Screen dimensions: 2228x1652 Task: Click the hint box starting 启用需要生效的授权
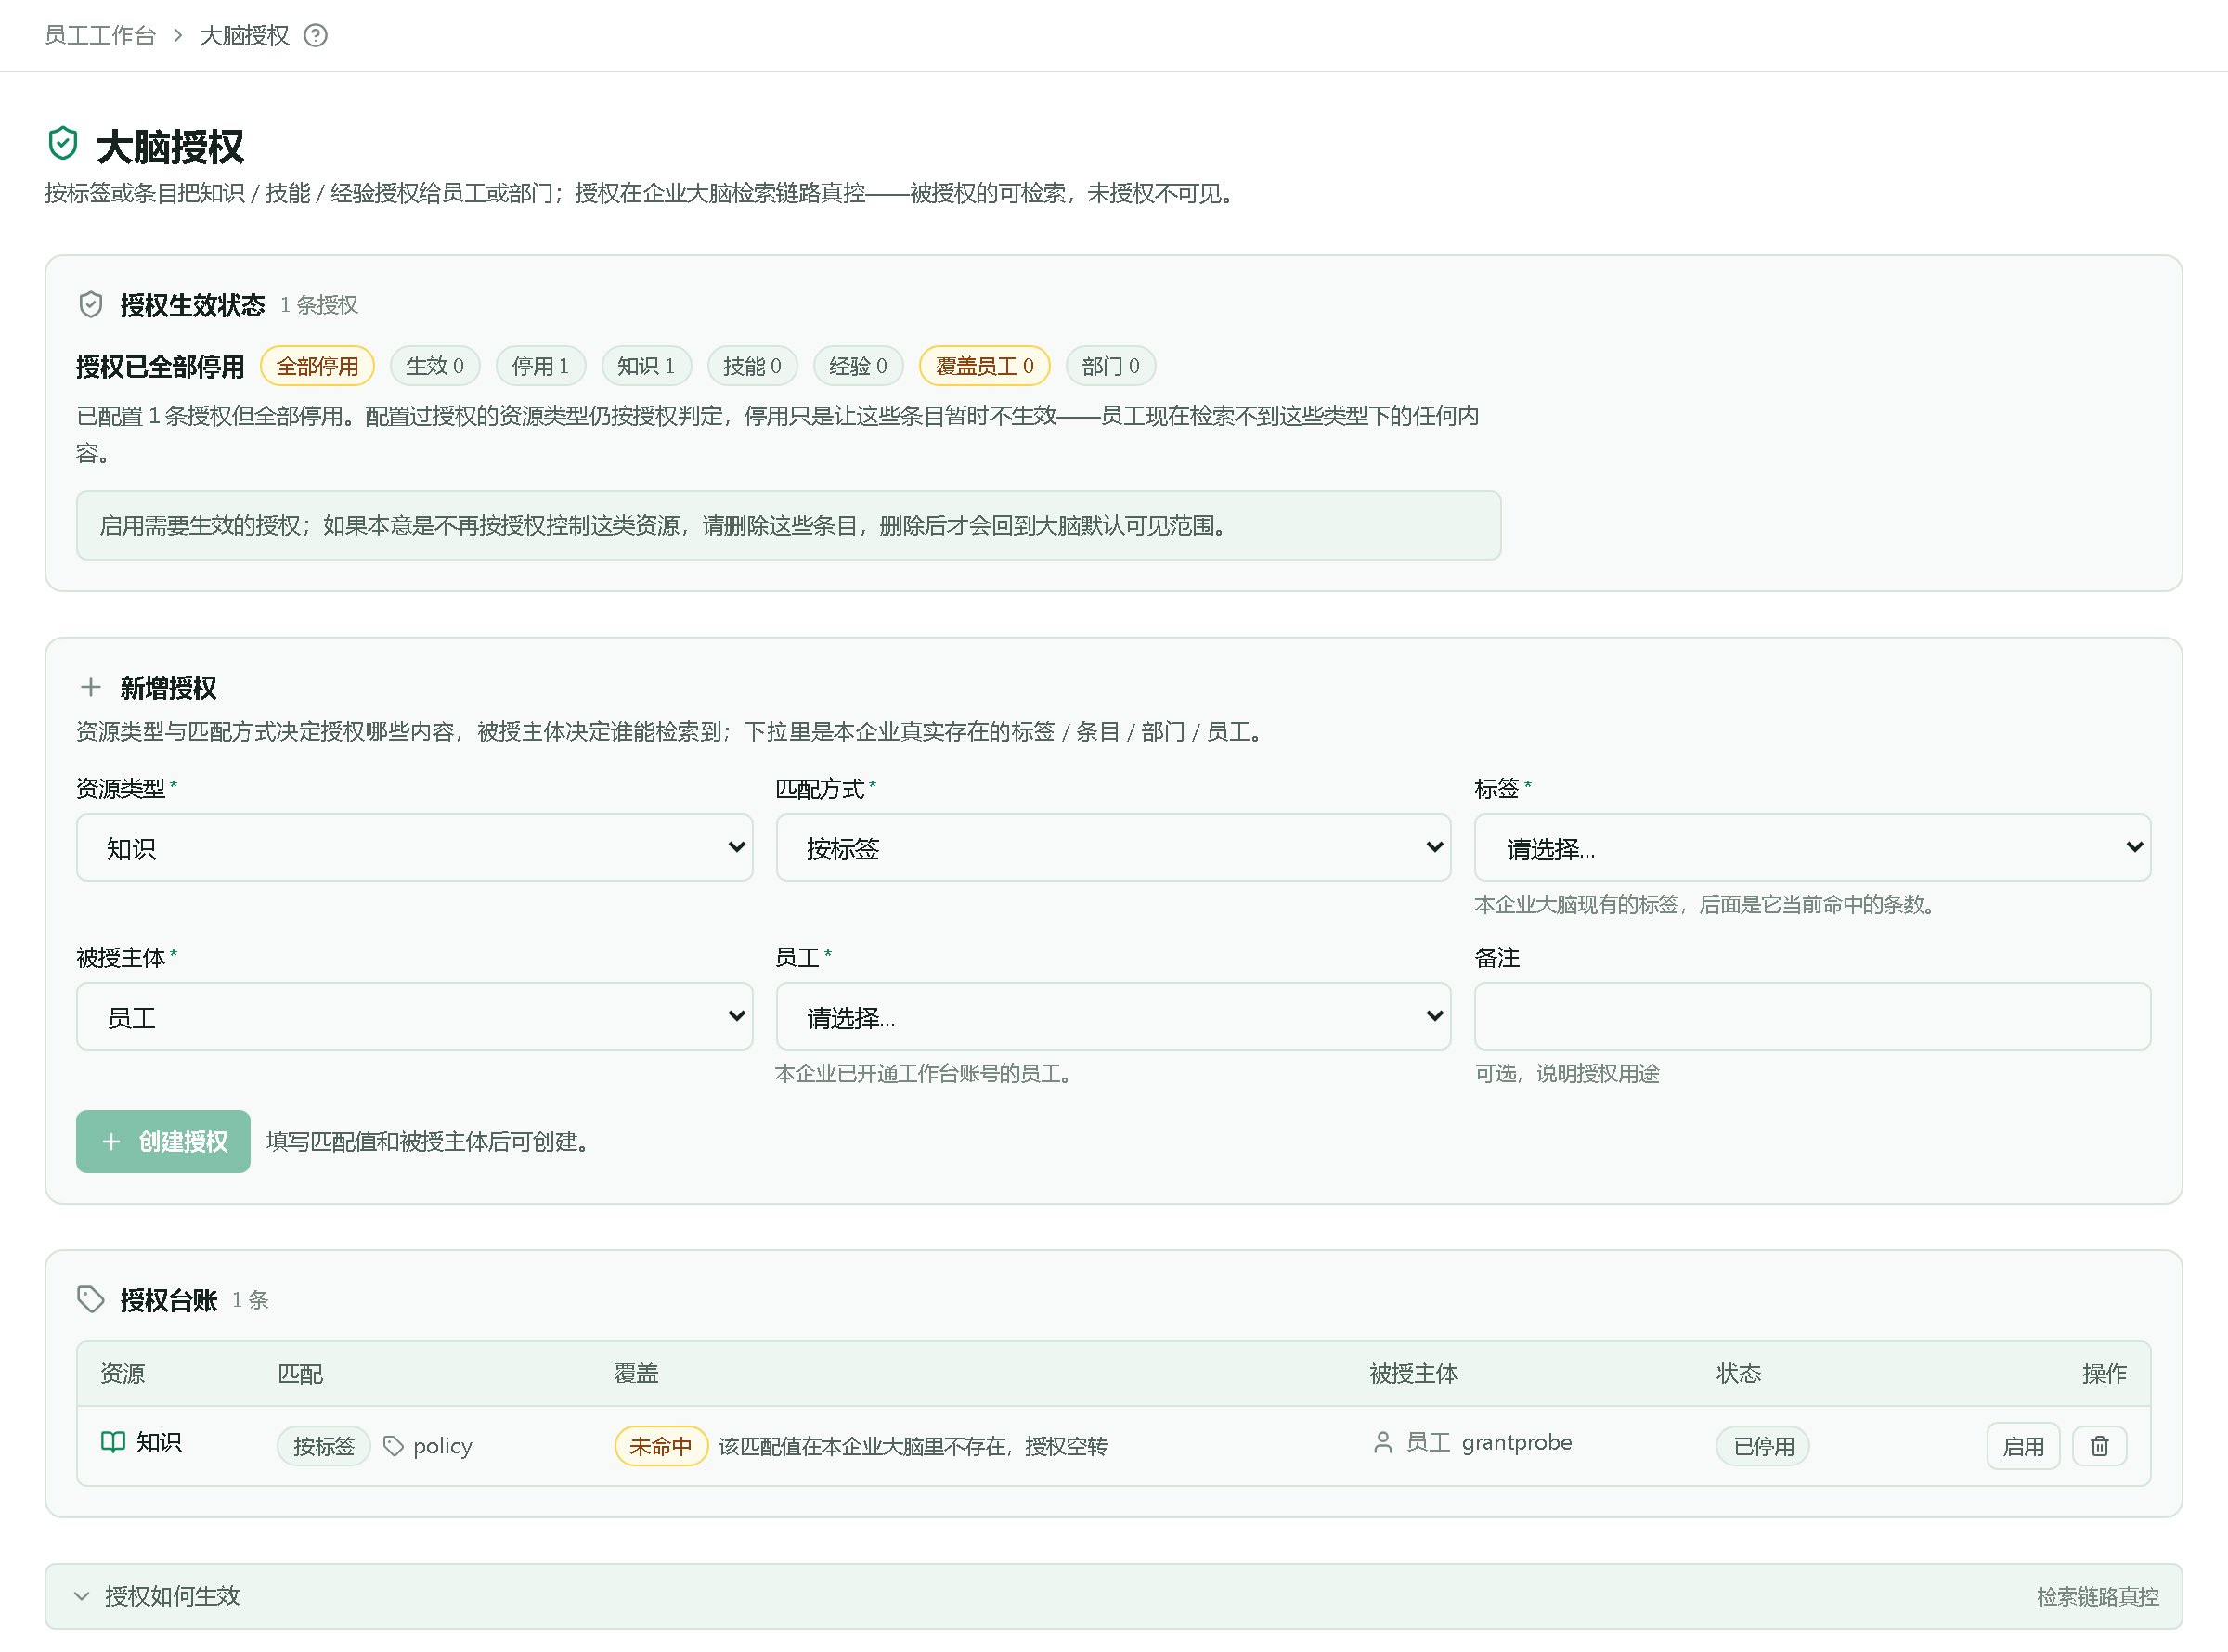coord(789,525)
